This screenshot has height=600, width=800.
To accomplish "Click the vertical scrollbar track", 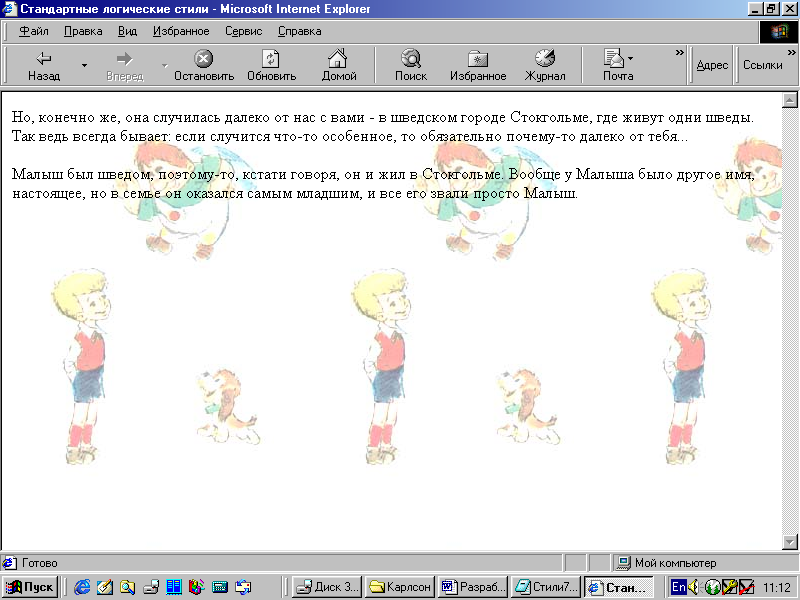I will point(789,320).
